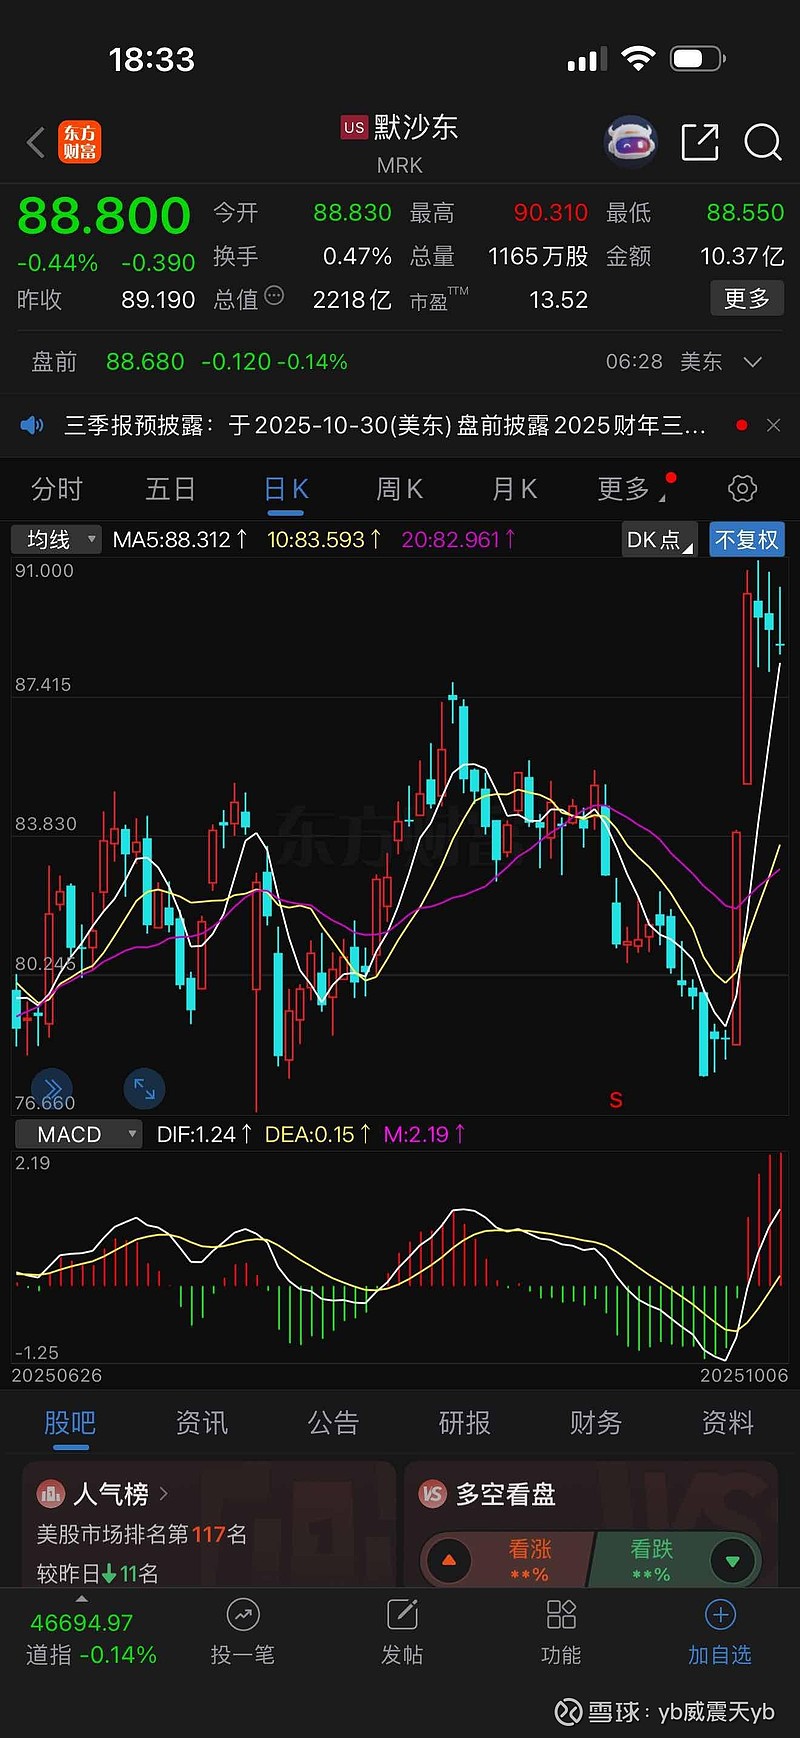Tap the 10:83.593 moving average readout
Viewport: 800px width, 1738px height.
pyautogui.click(x=324, y=540)
